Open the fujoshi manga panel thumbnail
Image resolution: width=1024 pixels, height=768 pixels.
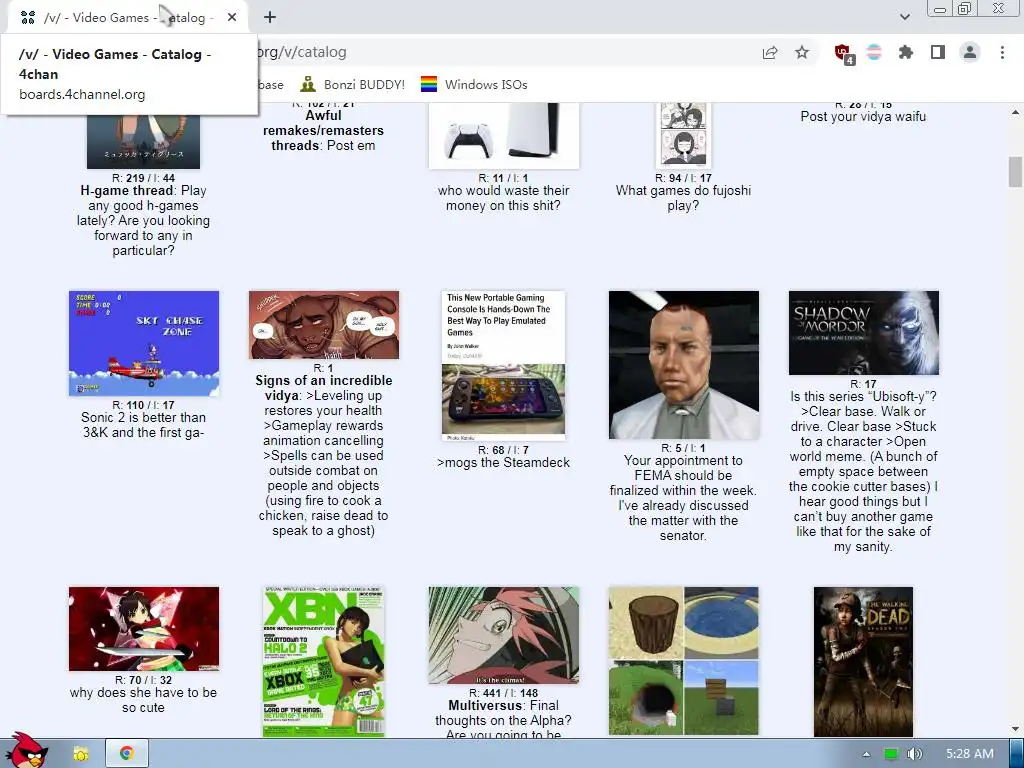coord(683,135)
